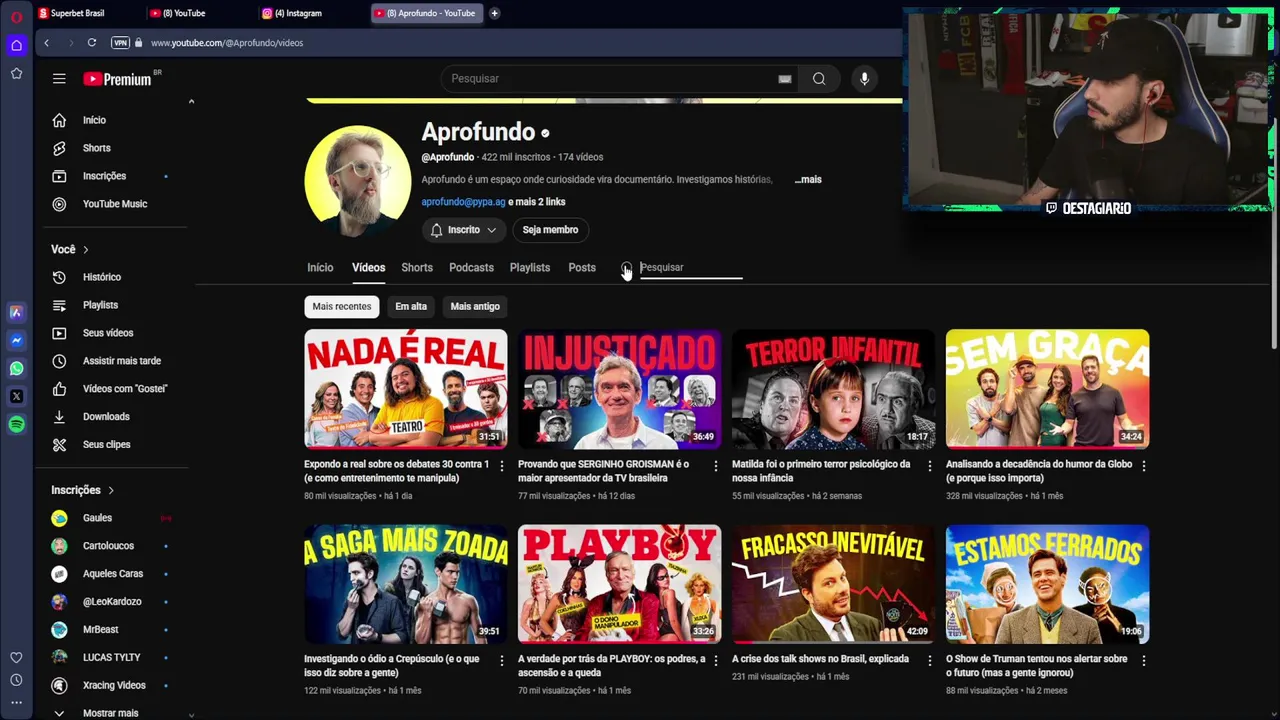Click the Aprofundo channel avatar
This screenshot has width=1280, height=720.
click(x=357, y=180)
